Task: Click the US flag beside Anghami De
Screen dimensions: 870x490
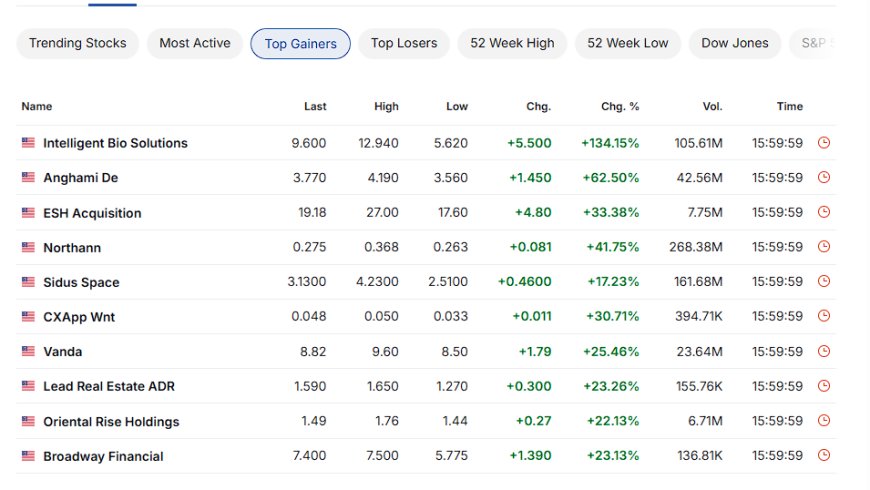Action: (x=28, y=177)
